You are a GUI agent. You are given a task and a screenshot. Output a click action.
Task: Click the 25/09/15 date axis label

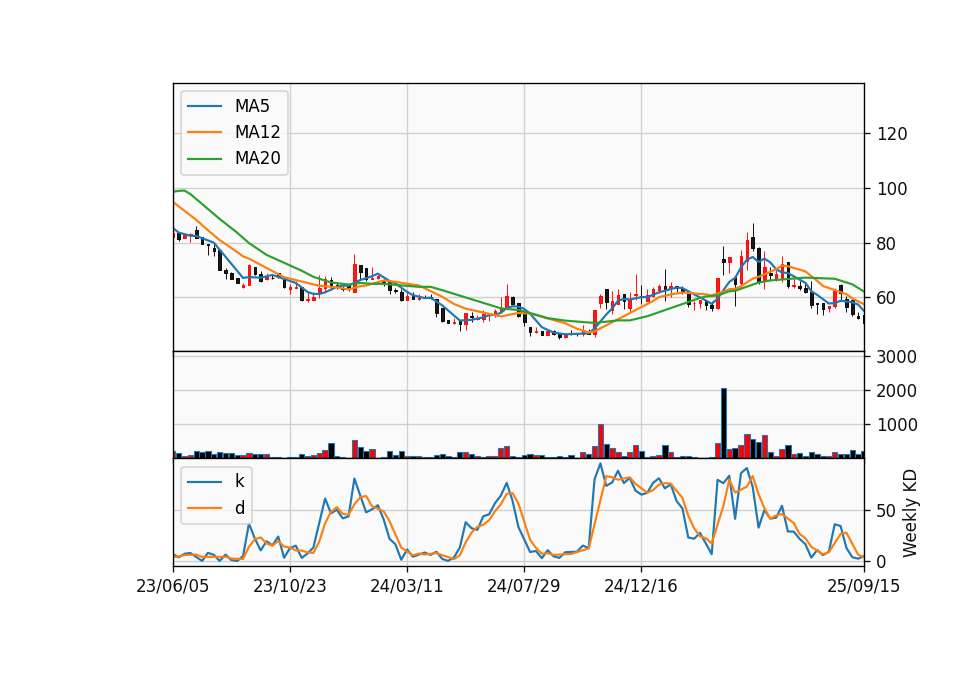coord(864,587)
